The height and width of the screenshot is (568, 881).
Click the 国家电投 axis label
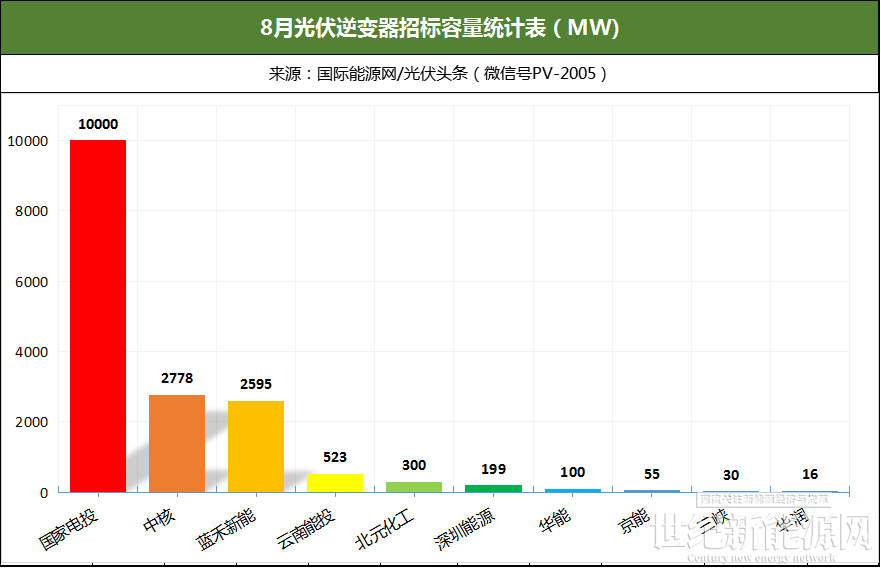[x=69, y=529]
